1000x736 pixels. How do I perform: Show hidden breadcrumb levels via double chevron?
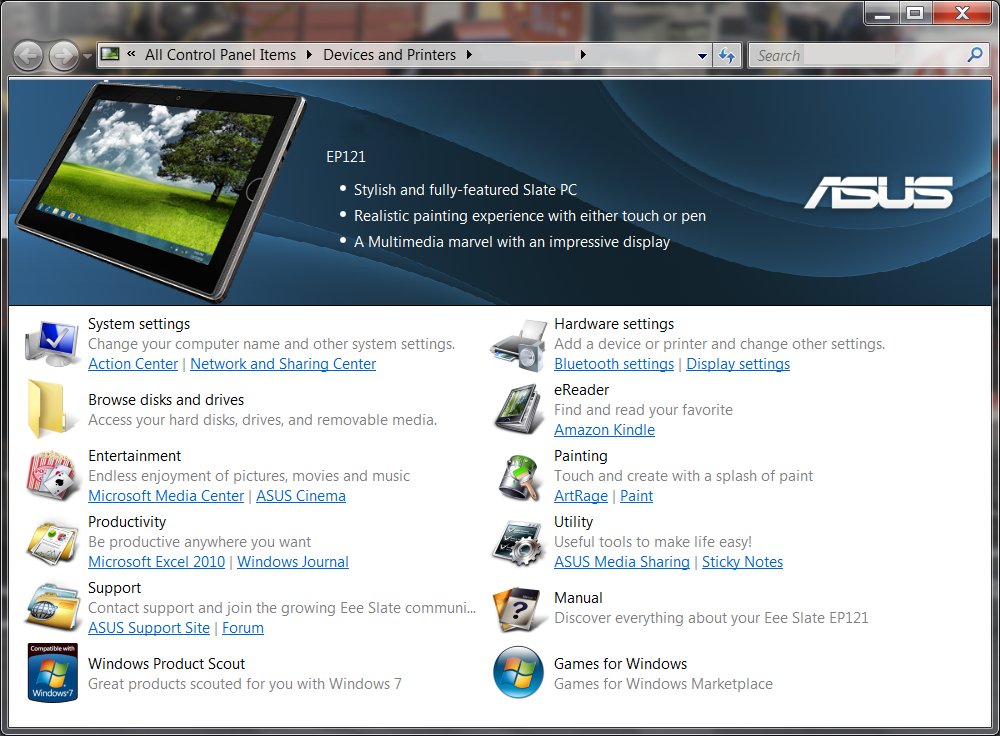point(131,54)
